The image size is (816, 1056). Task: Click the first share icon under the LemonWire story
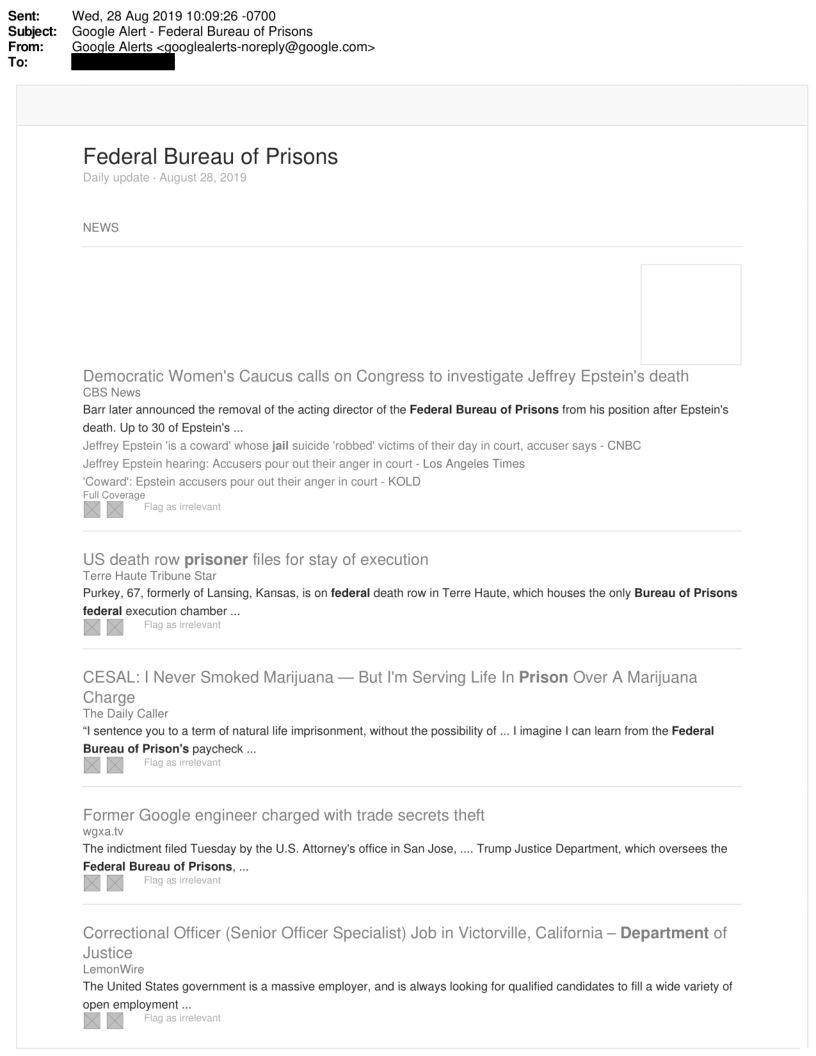coord(92,1020)
